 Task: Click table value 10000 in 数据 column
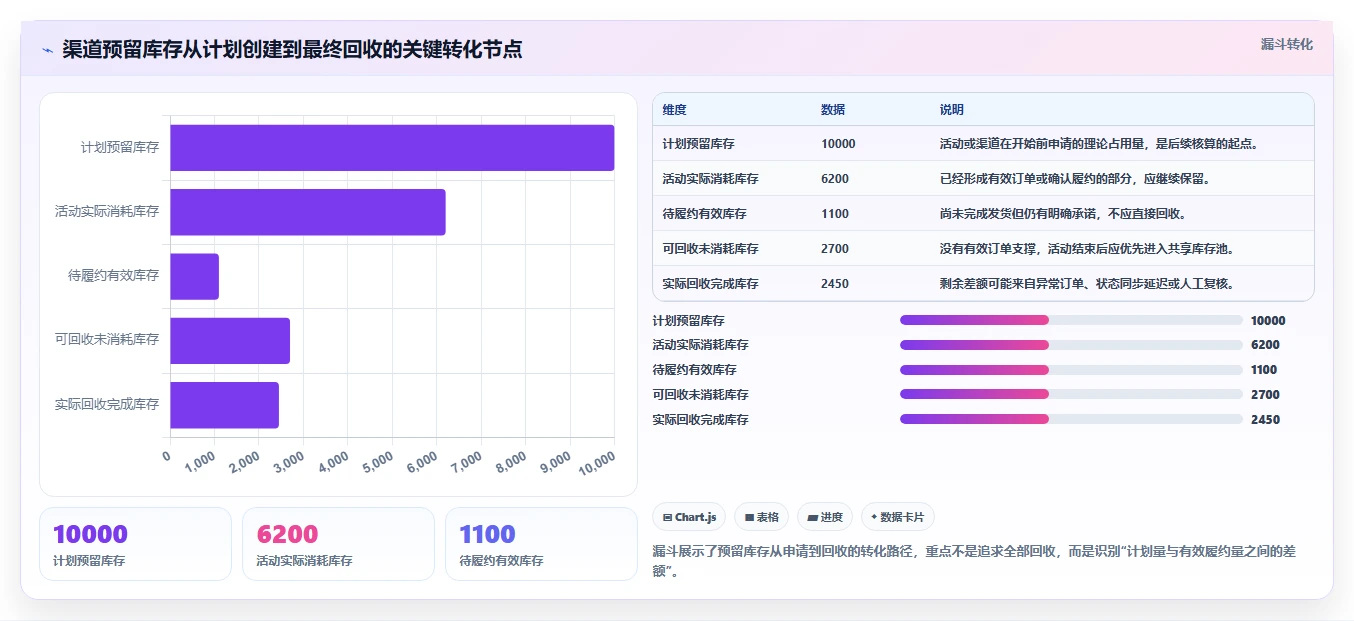pos(838,144)
